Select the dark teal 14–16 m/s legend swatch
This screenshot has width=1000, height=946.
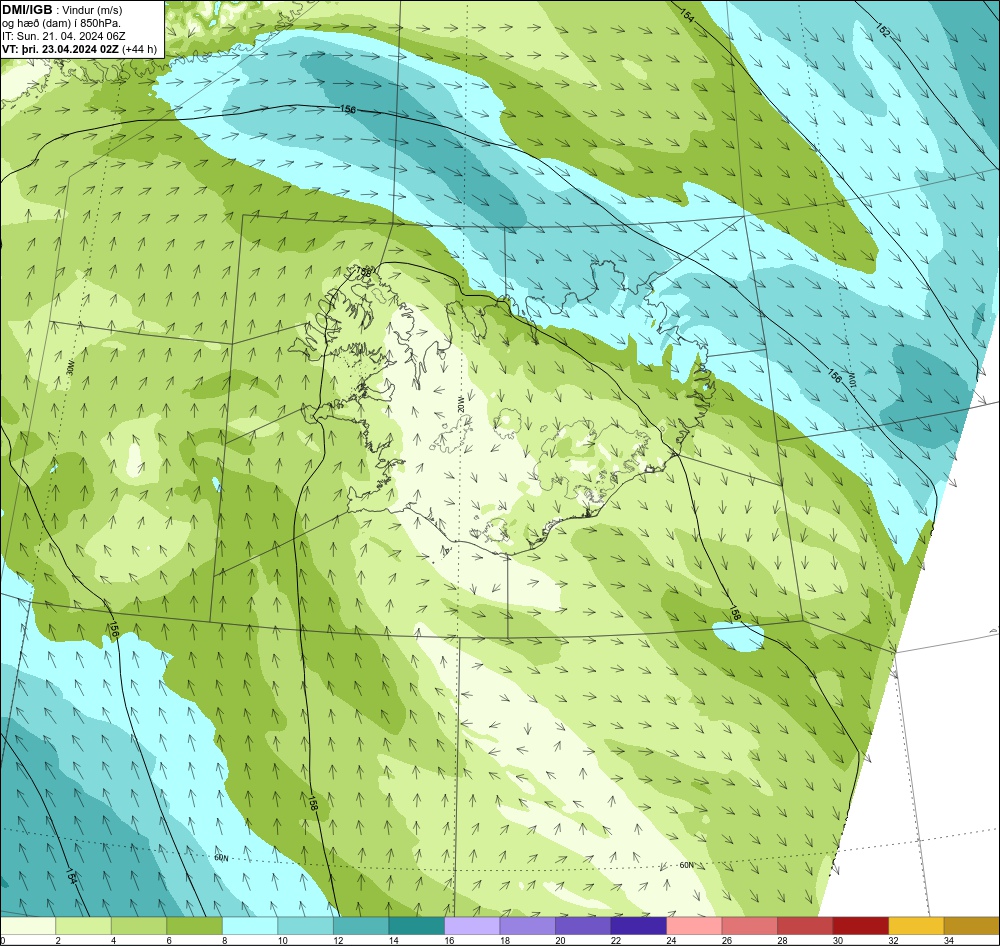coord(416,925)
